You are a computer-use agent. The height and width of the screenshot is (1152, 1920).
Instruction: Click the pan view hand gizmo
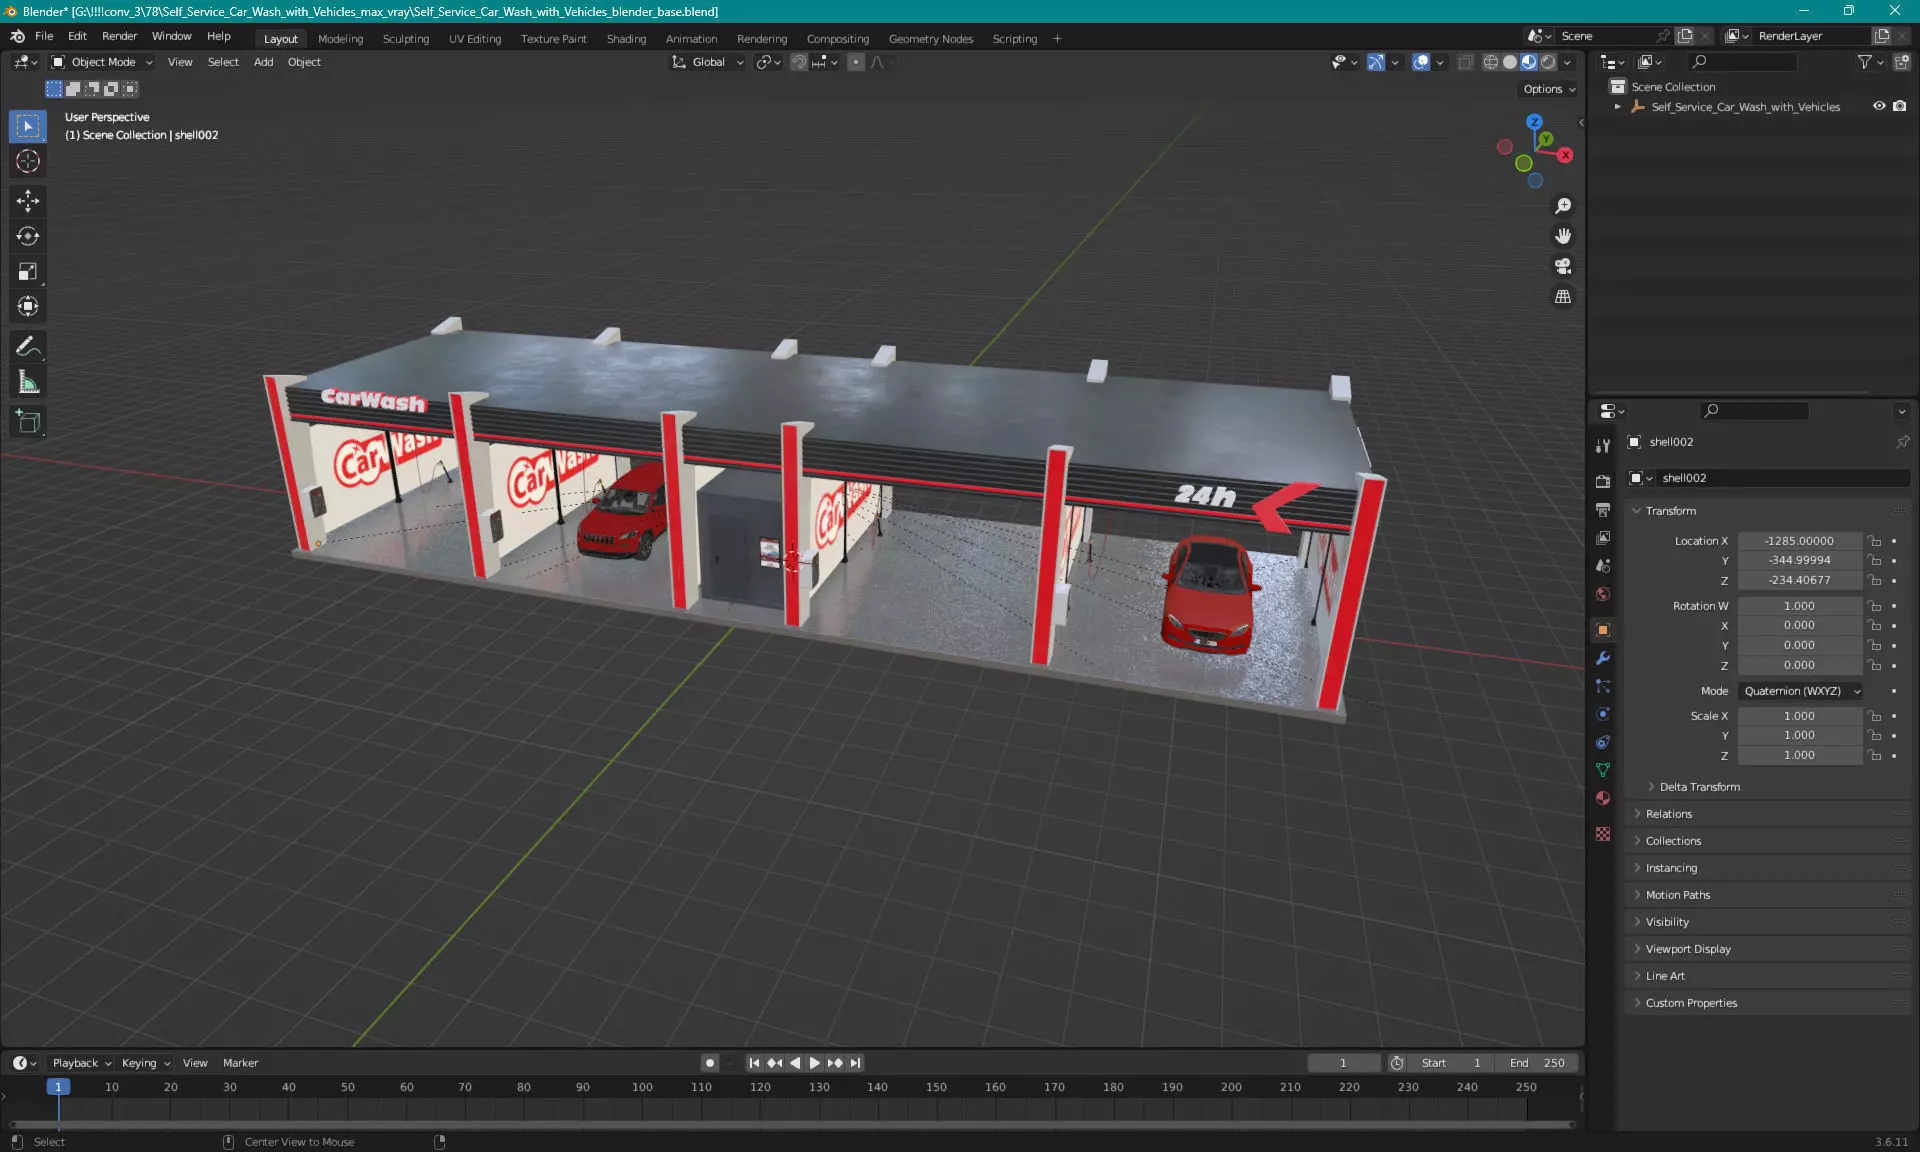(1563, 236)
